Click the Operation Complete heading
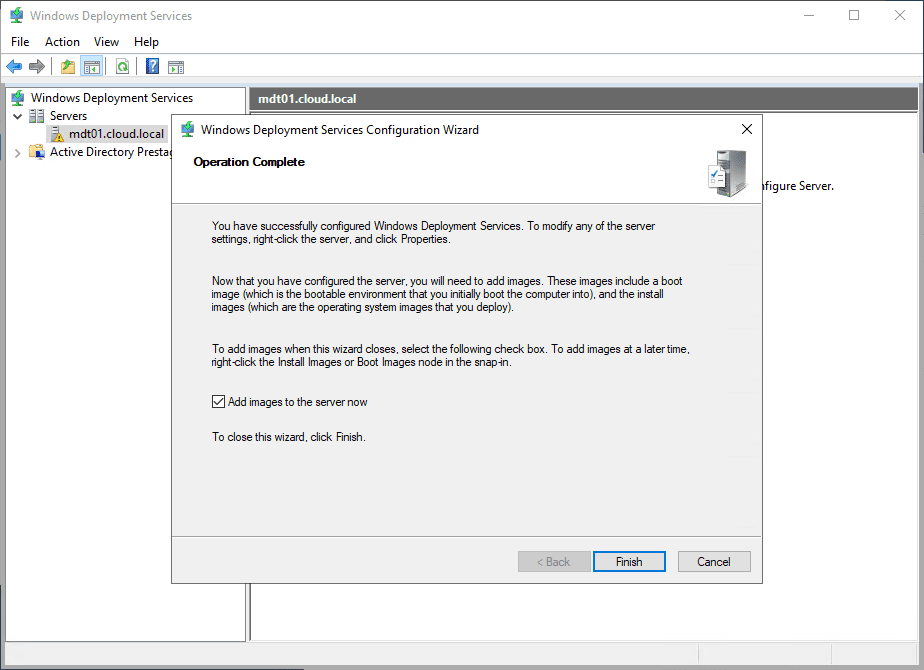The height and width of the screenshot is (670, 924). point(249,162)
